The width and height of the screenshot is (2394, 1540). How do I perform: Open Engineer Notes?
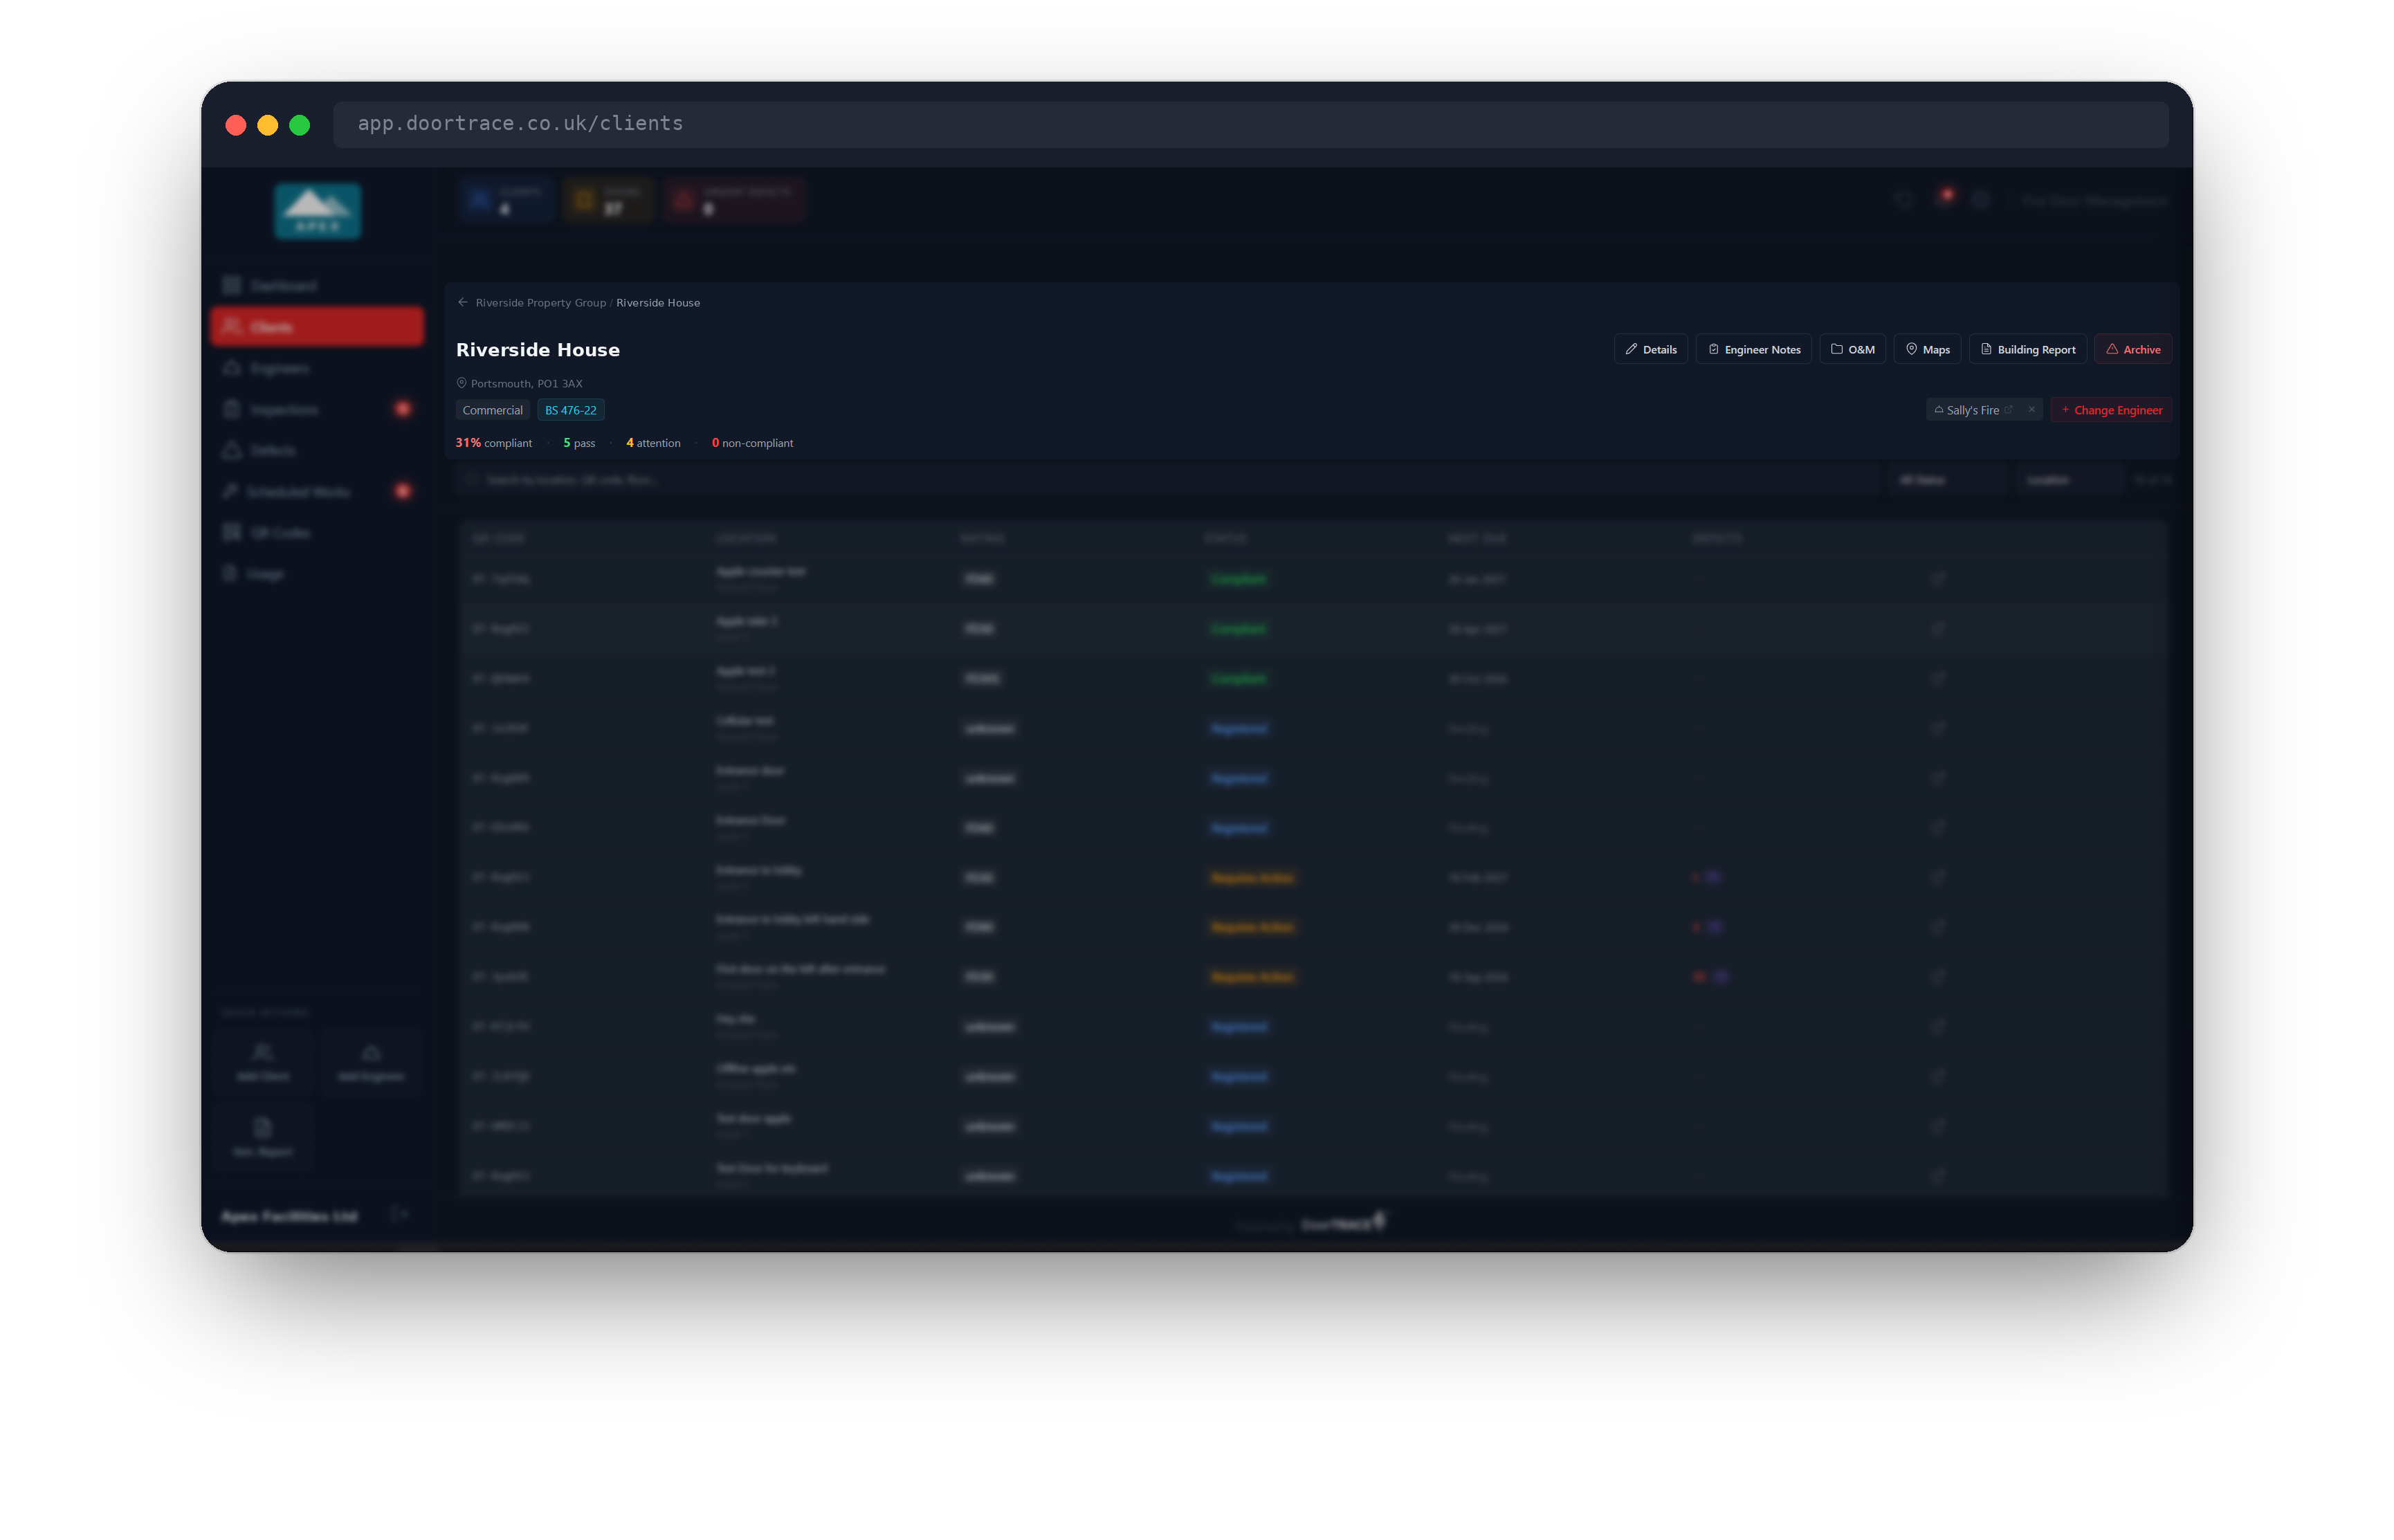[1753, 349]
